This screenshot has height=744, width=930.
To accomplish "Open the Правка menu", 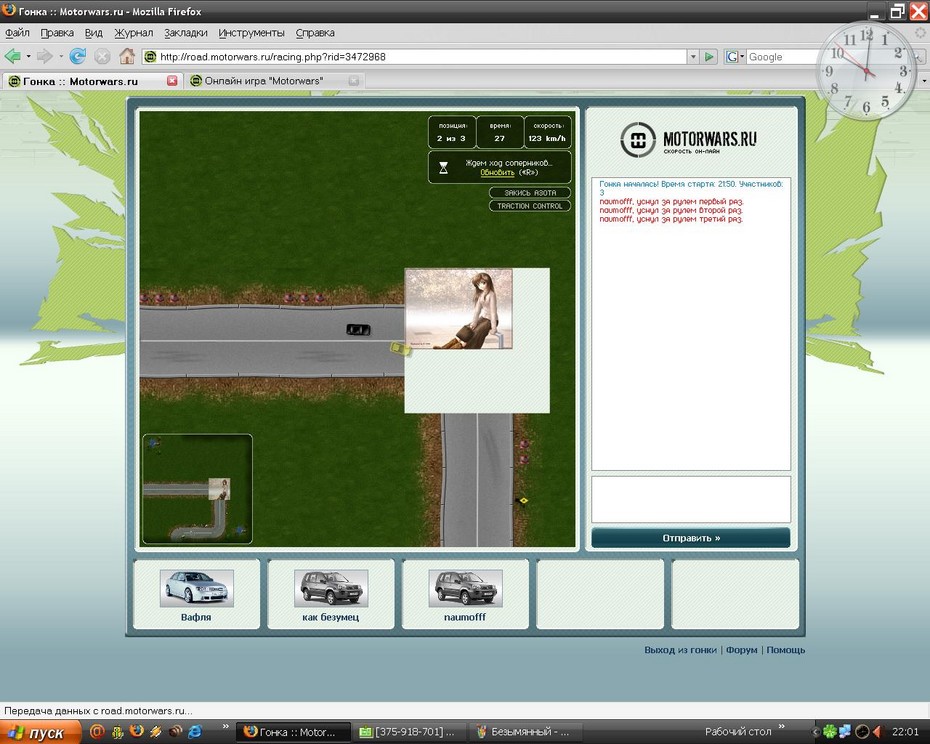I will (57, 33).
